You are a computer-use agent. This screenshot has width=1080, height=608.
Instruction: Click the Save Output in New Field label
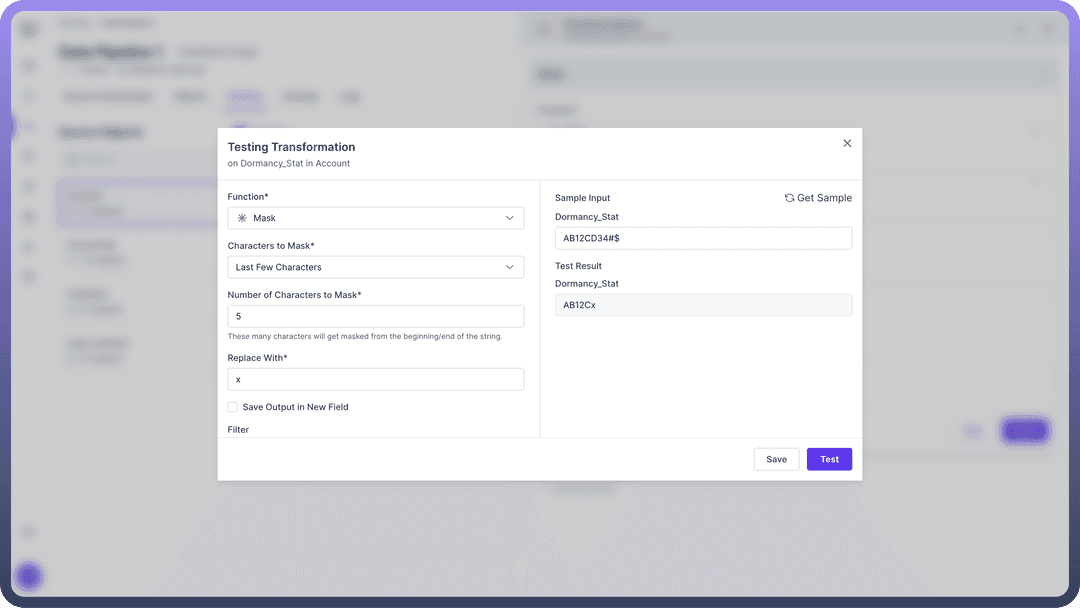(x=295, y=407)
